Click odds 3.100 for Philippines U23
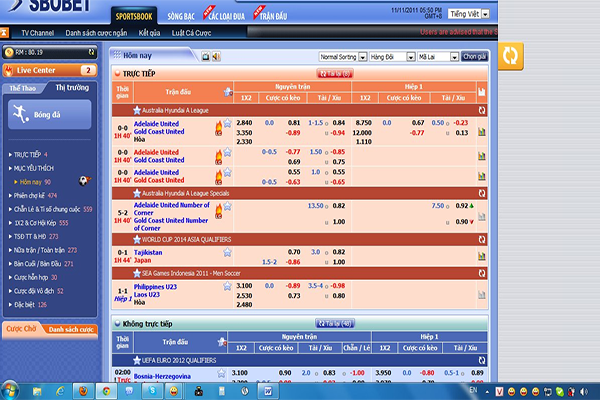The width and height of the screenshot is (600, 400). pyautogui.click(x=244, y=286)
